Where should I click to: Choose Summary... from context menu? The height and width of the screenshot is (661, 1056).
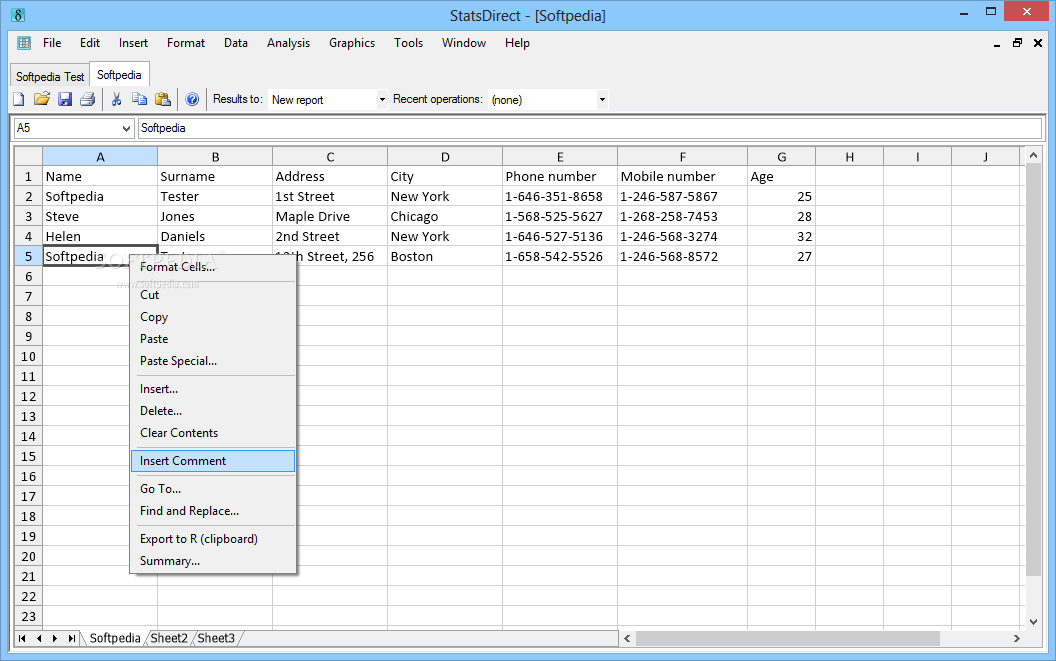pyautogui.click(x=212, y=561)
